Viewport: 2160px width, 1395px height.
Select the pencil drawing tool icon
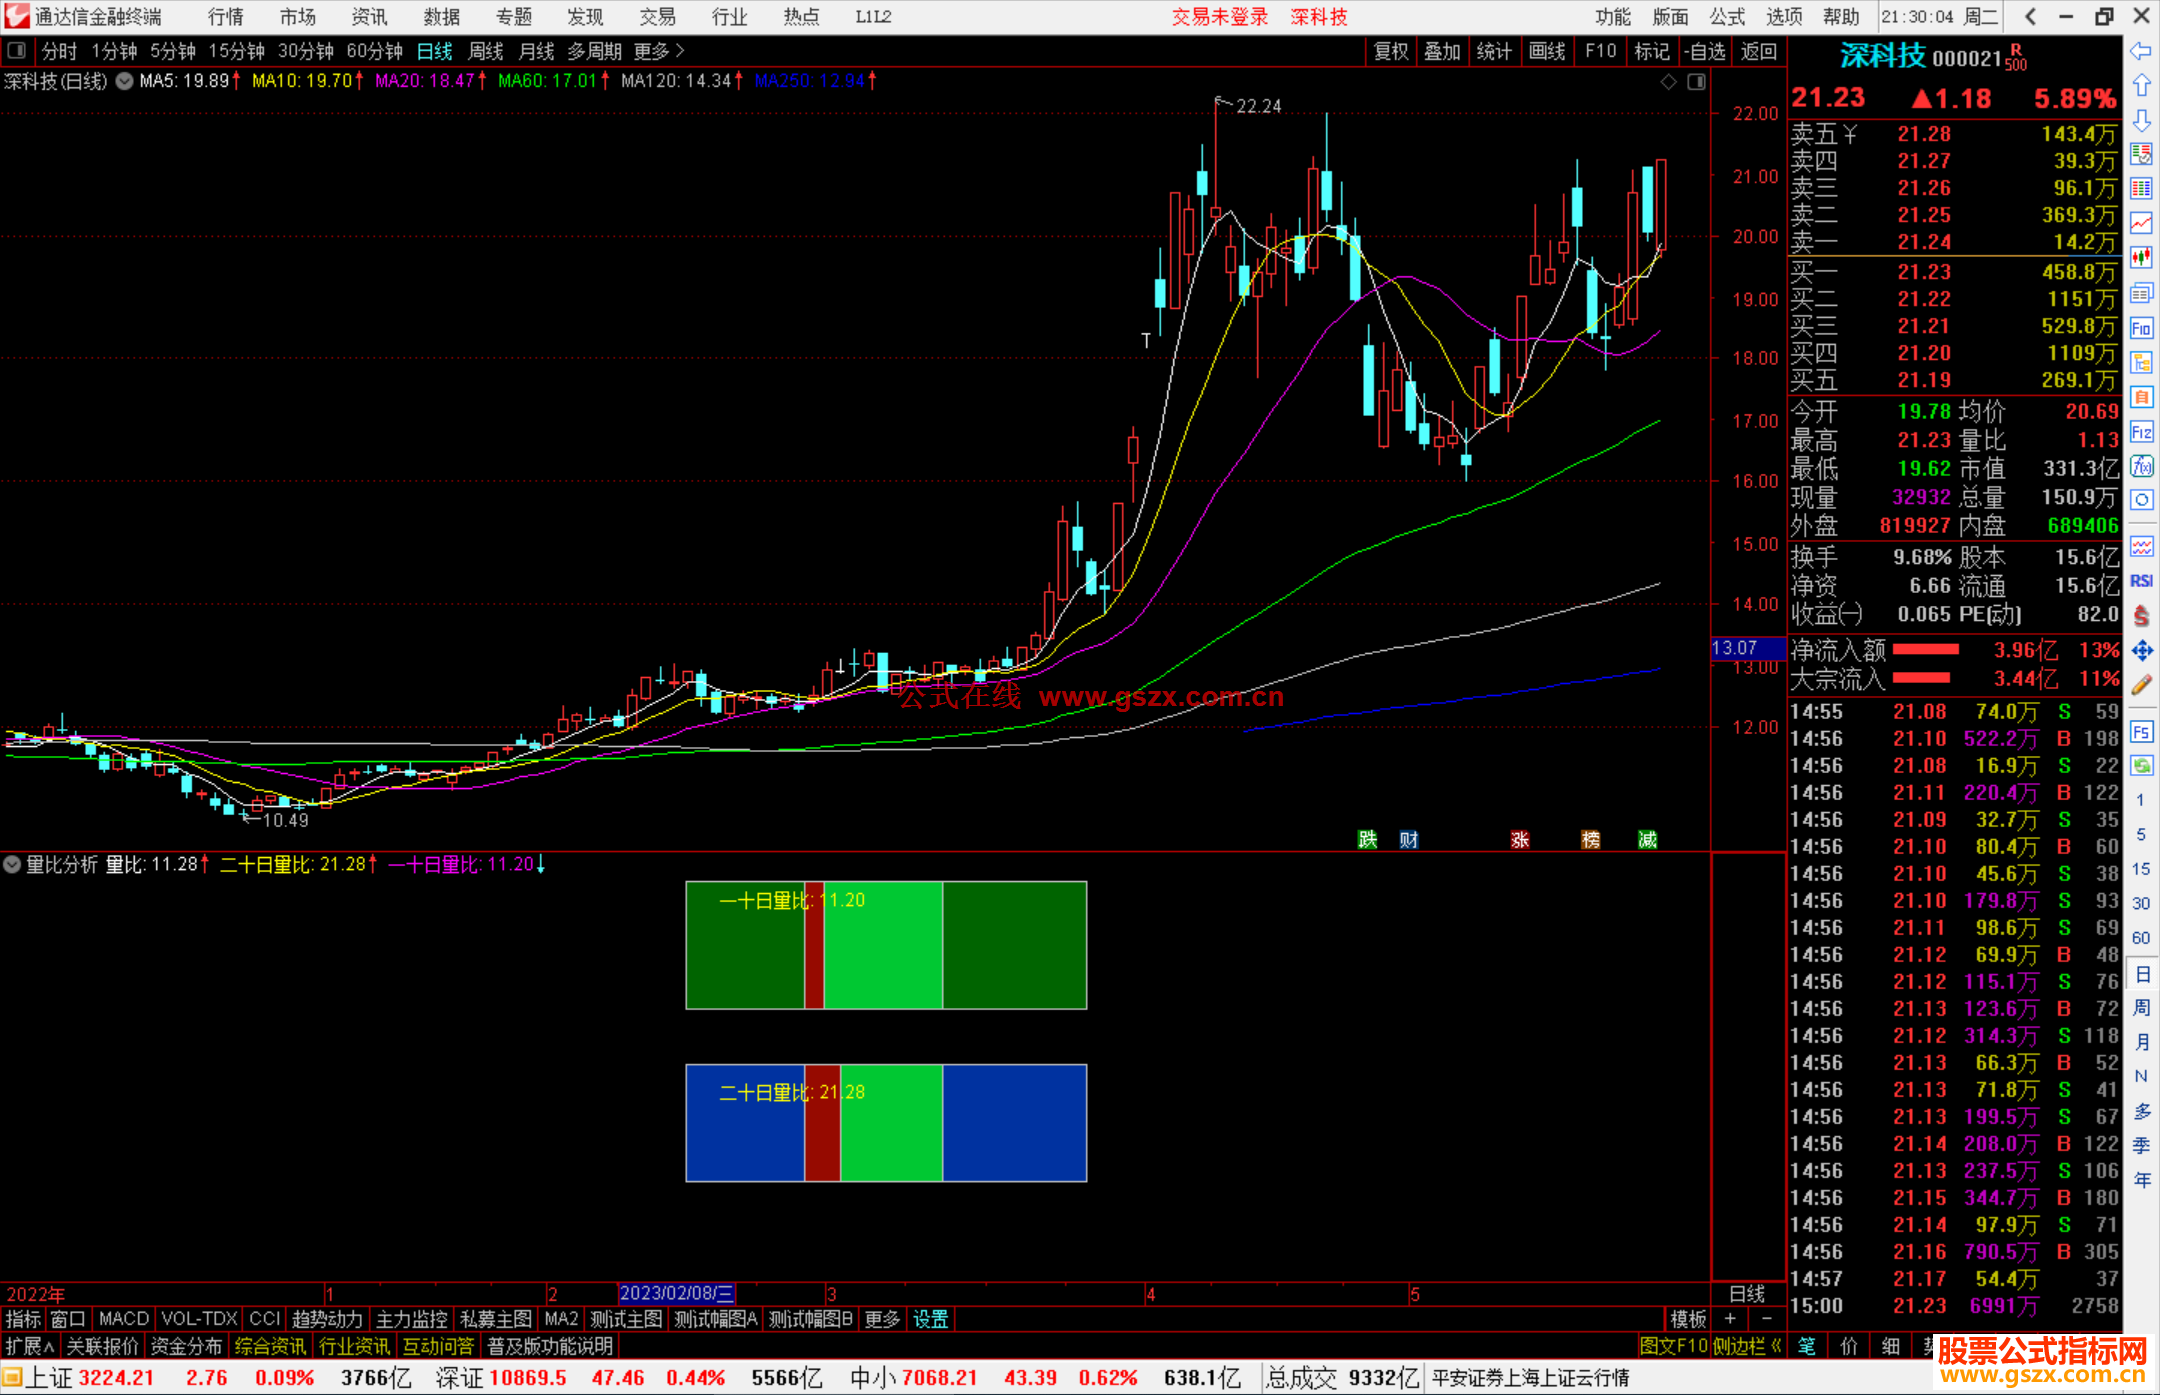click(2141, 686)
